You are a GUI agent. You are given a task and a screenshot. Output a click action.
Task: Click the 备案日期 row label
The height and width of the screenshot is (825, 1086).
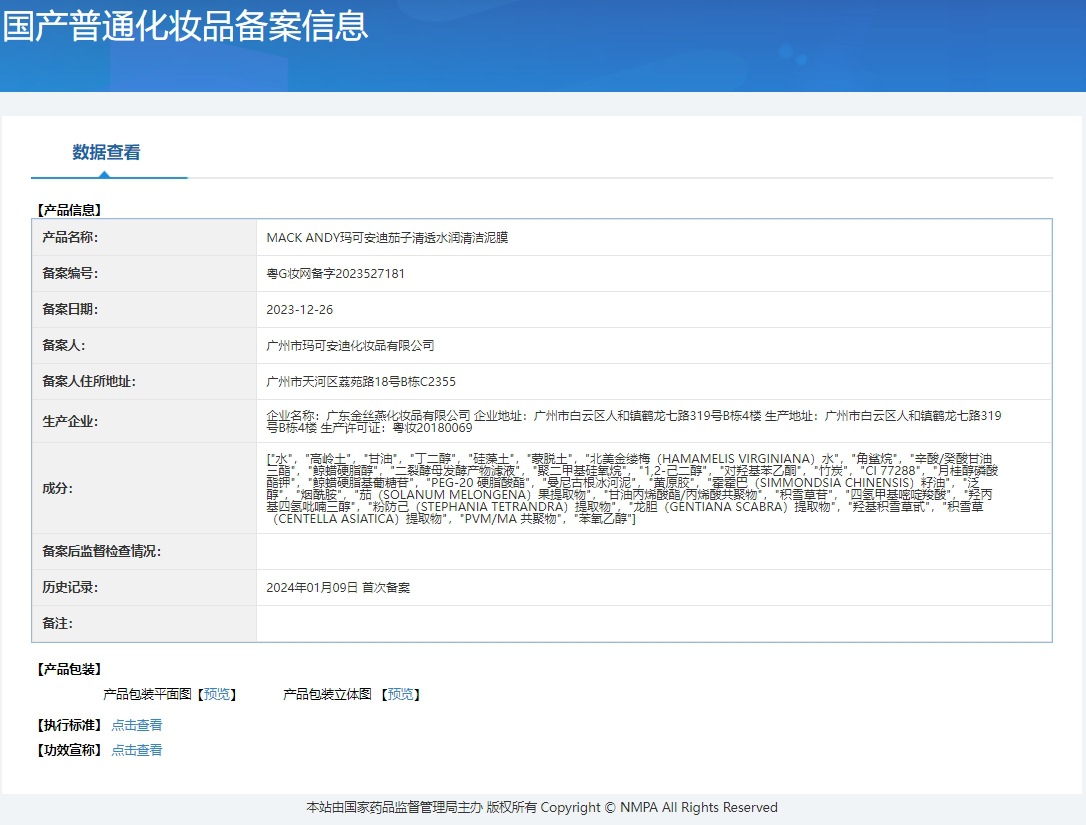click(70, 310)
